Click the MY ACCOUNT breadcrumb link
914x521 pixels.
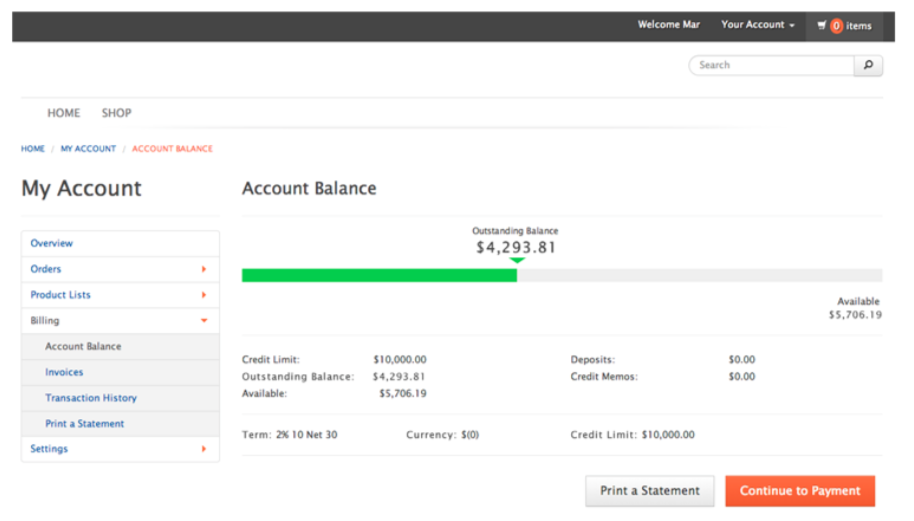88,149
